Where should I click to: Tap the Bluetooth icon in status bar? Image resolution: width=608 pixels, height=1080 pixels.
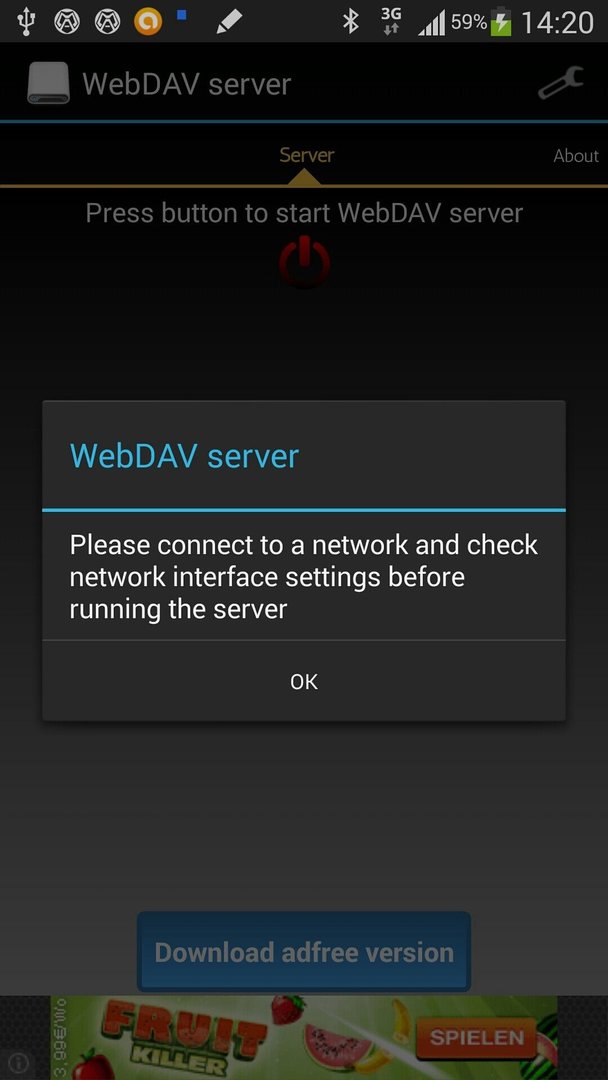tap(351, 22)
